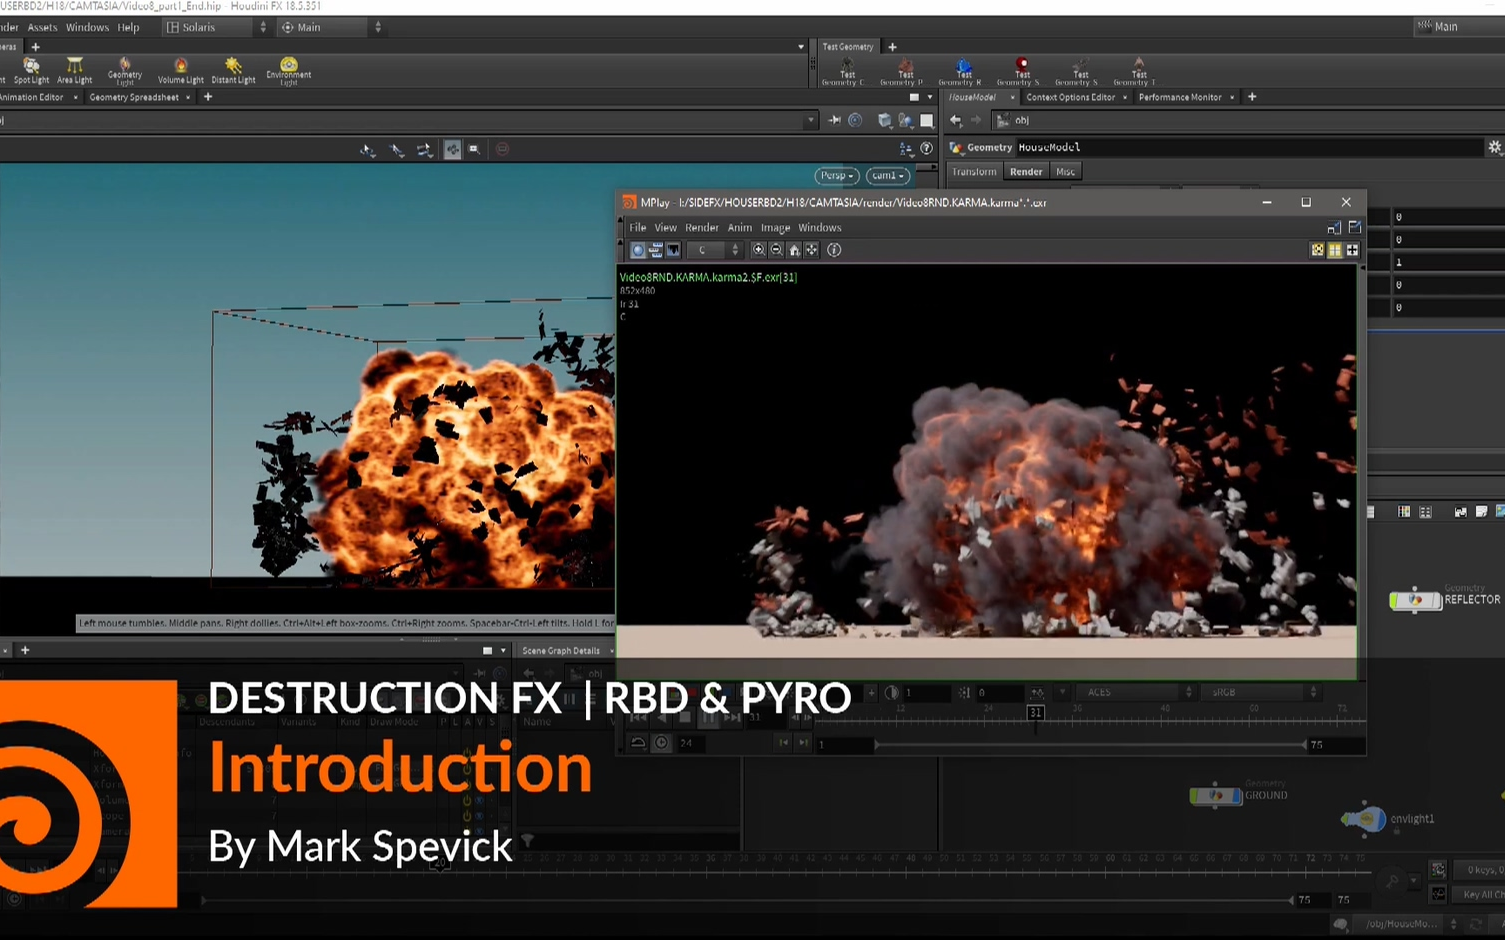Viewport: 1505px width, 940px height.
Task: Add a new pane tab after Performance Monitor
Action: click(x=1252, y=97)
